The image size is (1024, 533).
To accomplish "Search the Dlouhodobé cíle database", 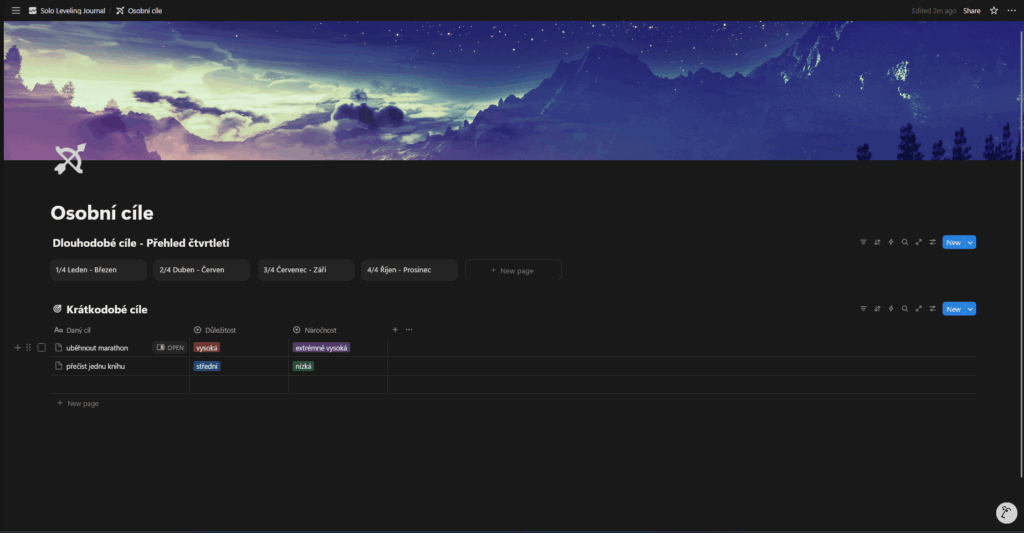I will [x=904, y=242].
